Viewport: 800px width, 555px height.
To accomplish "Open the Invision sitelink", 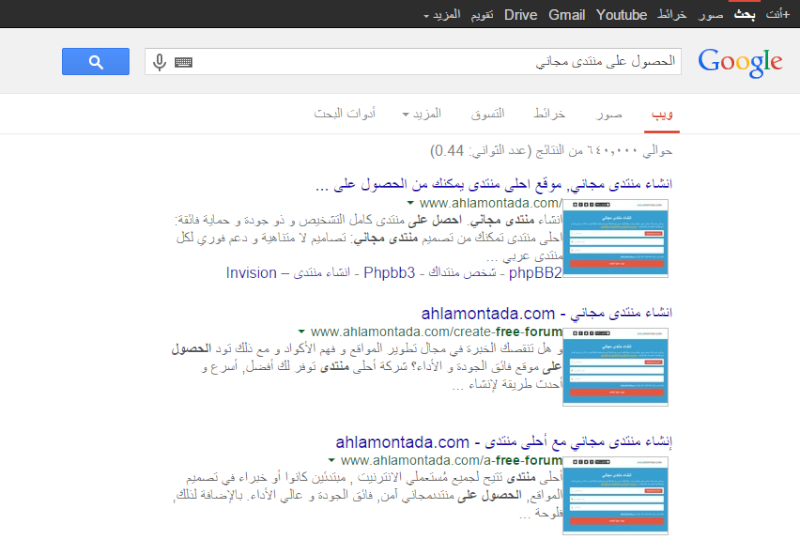I will 251,273.
